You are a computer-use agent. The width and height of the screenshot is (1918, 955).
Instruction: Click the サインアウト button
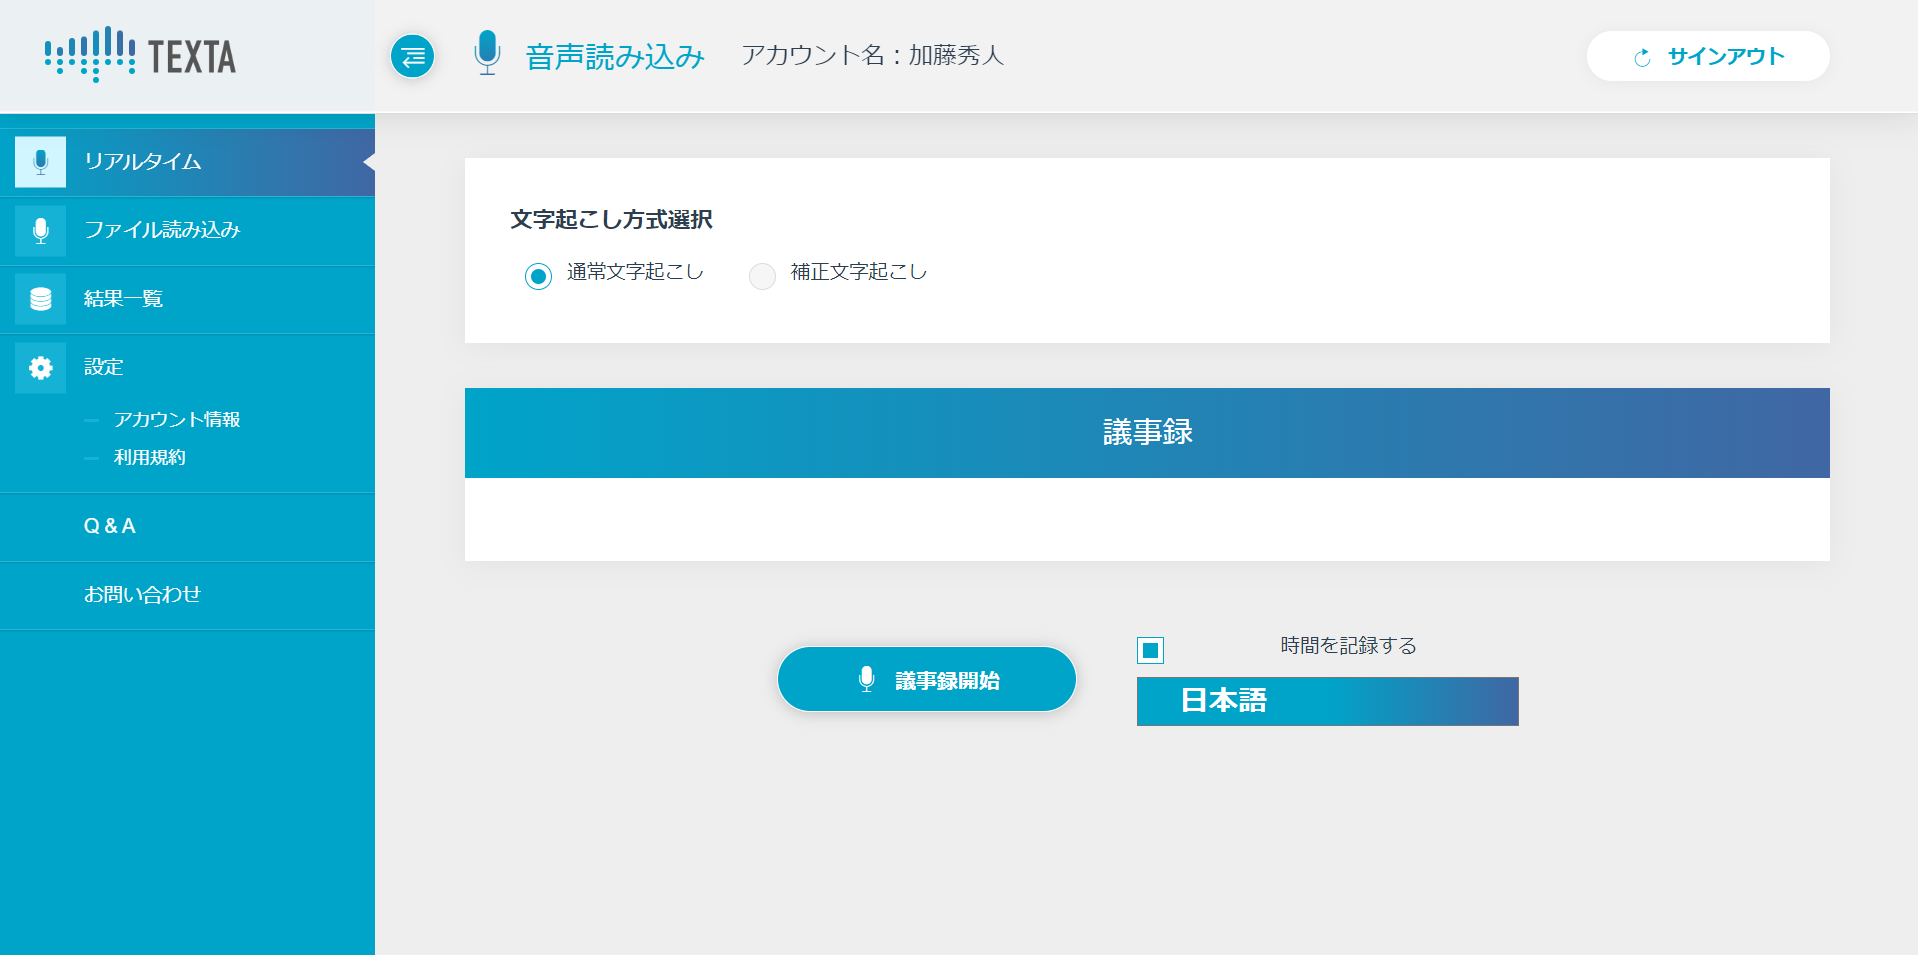point(1708,56)
